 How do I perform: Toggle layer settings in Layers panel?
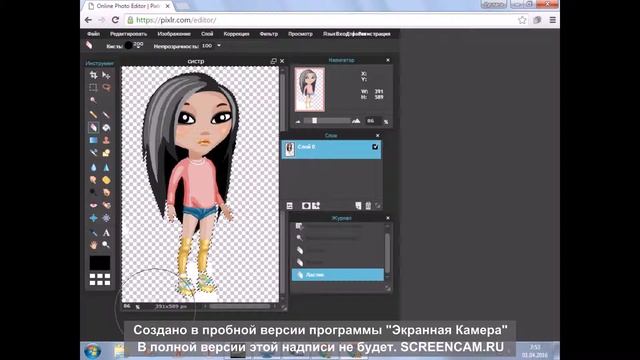click(289, 206)
